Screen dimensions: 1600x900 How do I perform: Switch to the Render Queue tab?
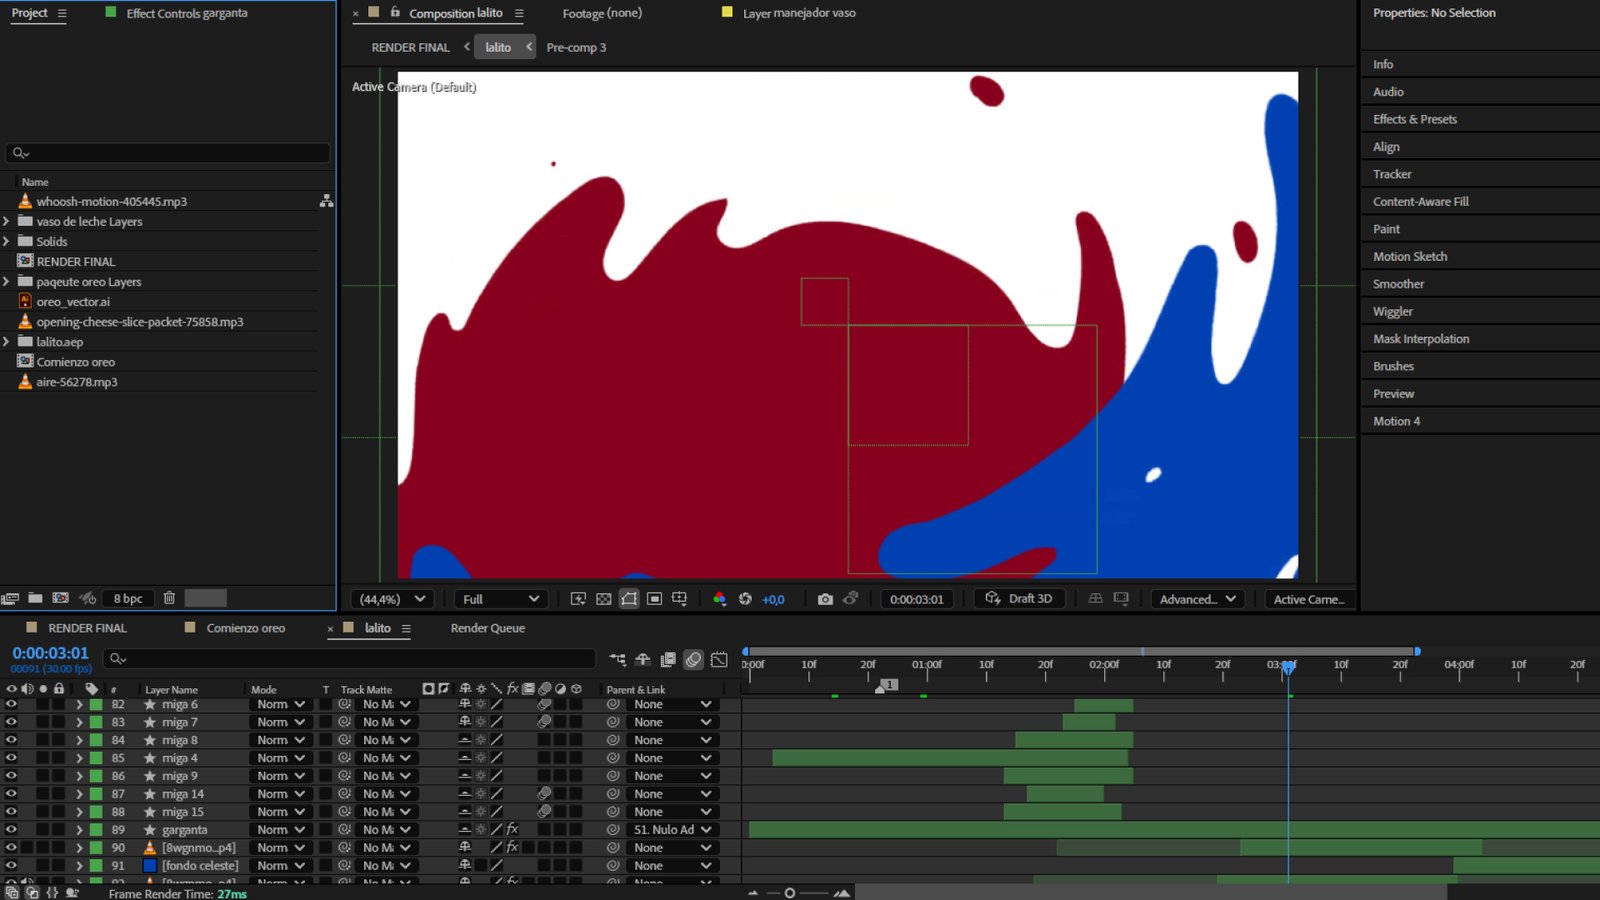point(487,628)
